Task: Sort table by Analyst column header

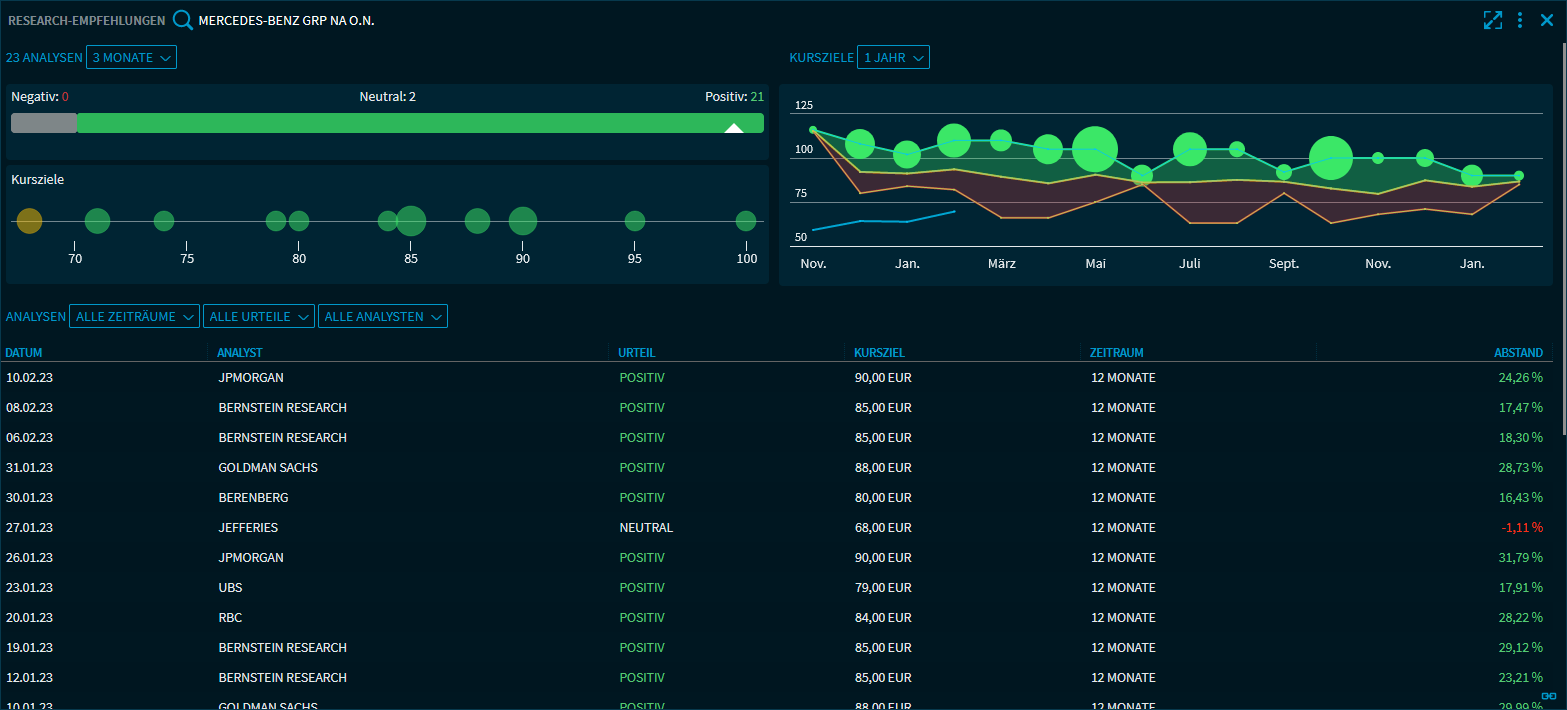Action: tap(239, 353)
